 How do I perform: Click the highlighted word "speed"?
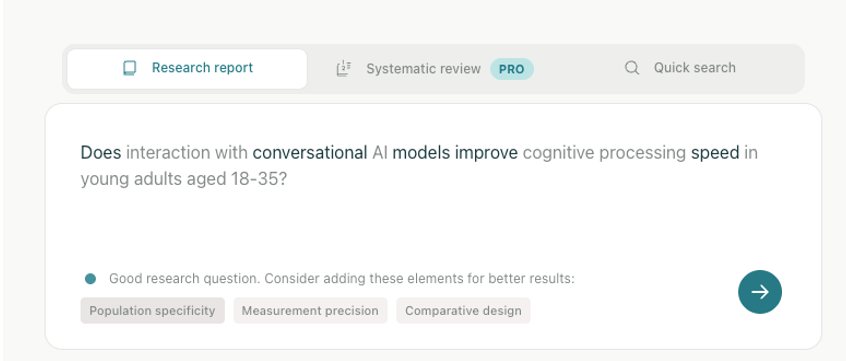tap(715, 153)
